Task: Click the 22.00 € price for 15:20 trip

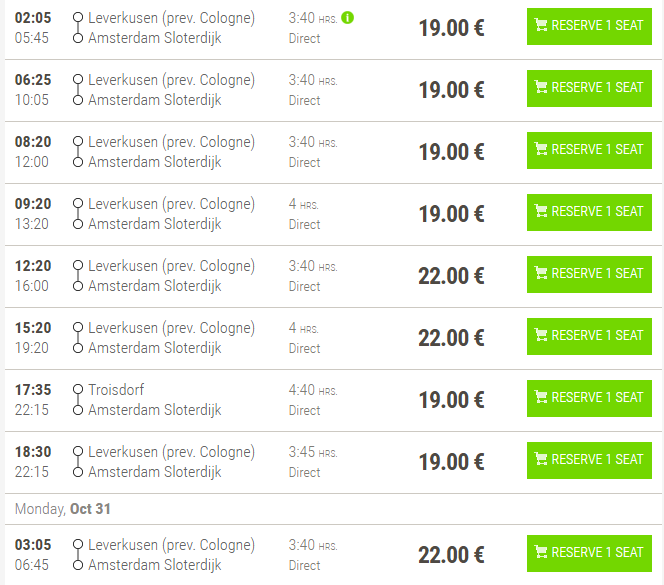Action: [451, 338]
